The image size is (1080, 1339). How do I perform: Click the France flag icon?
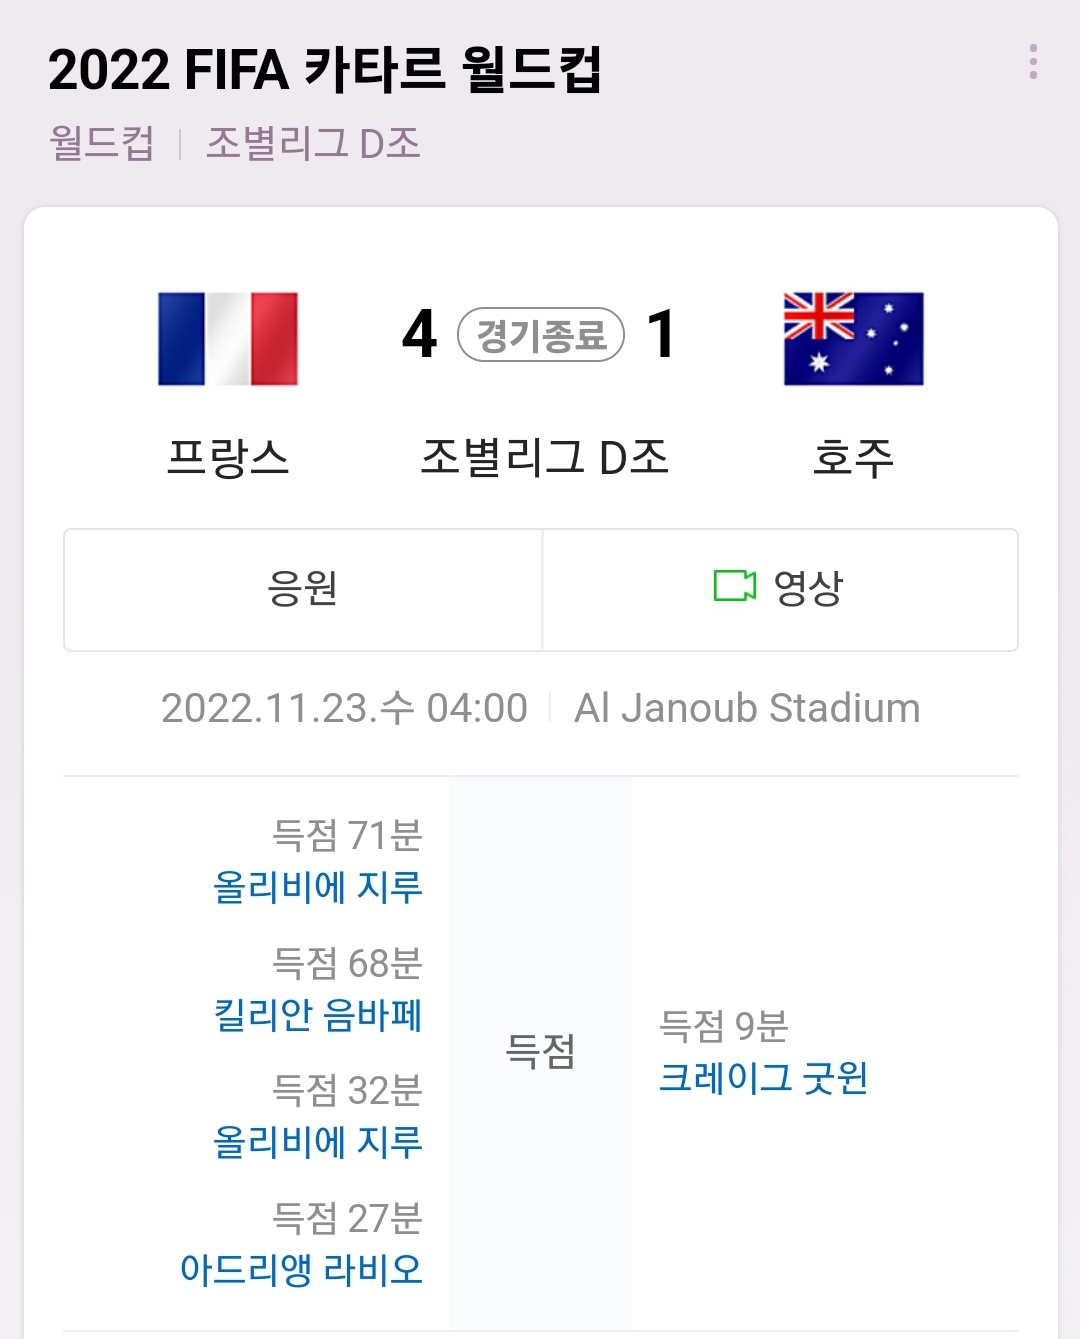coord(228,339)
